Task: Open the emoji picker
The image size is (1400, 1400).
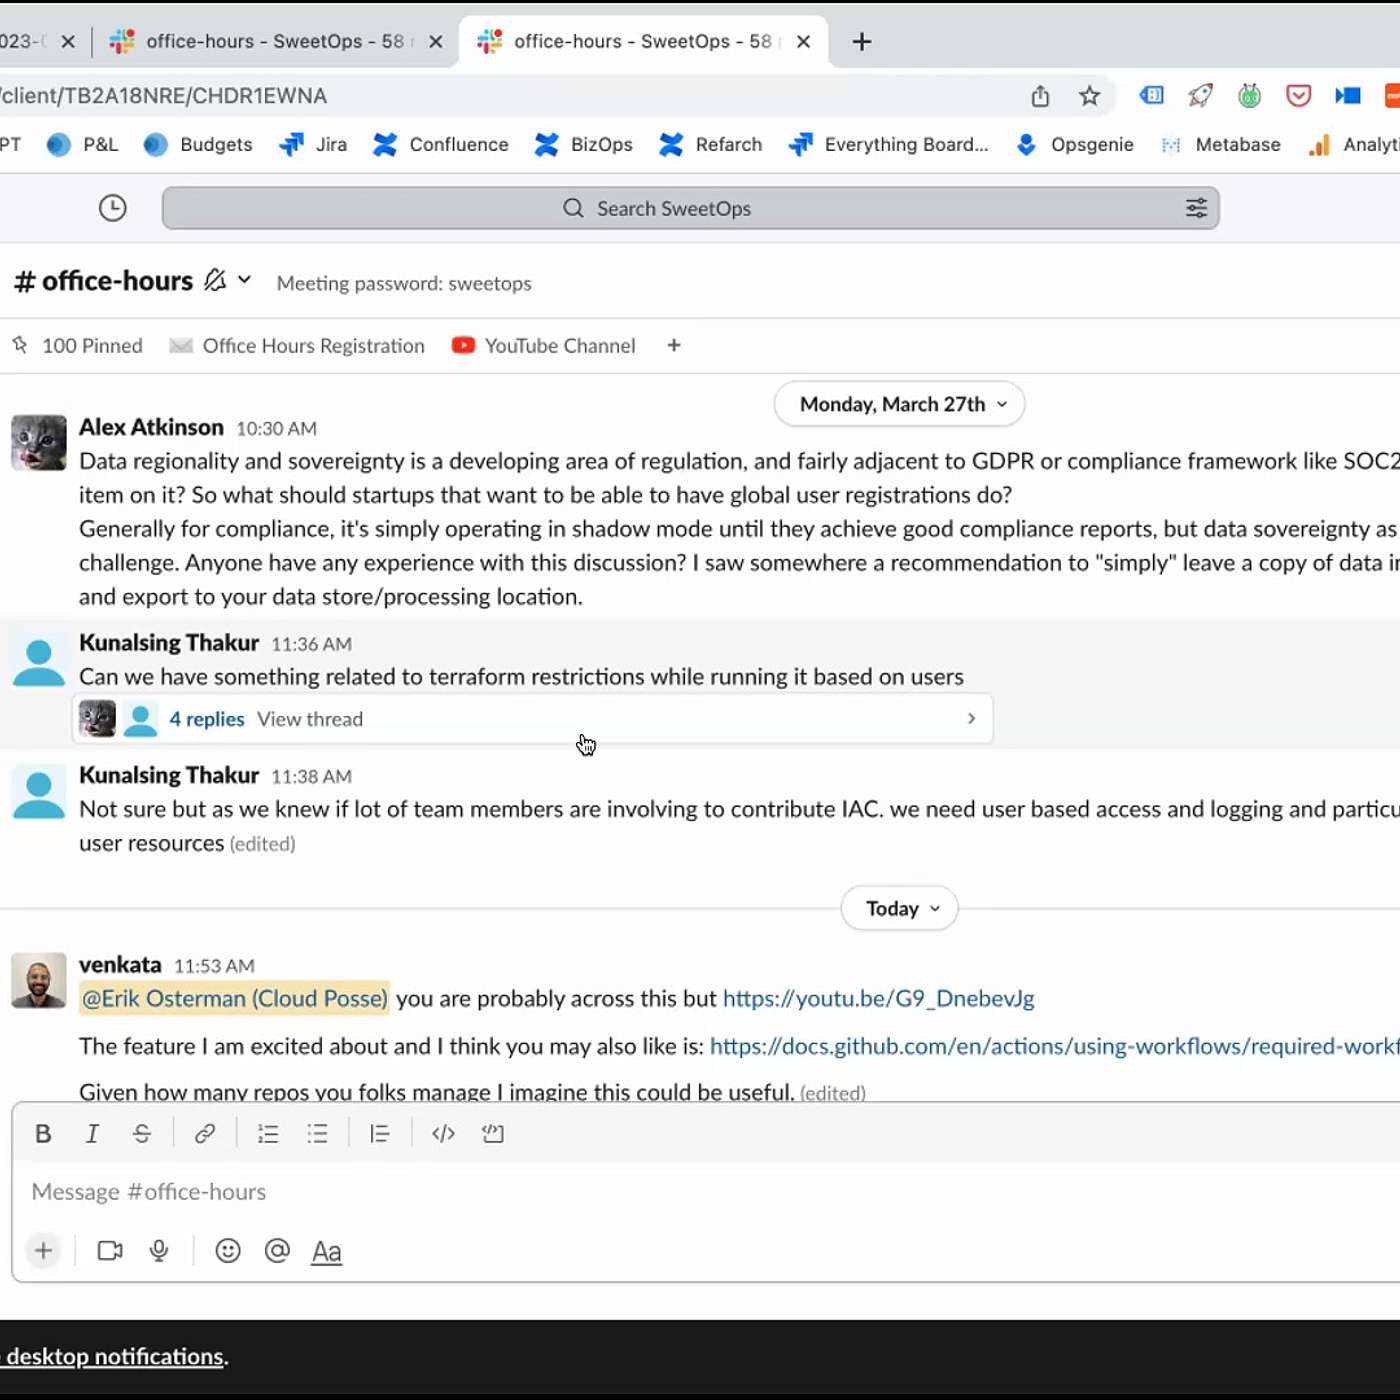Action: 228,1251
